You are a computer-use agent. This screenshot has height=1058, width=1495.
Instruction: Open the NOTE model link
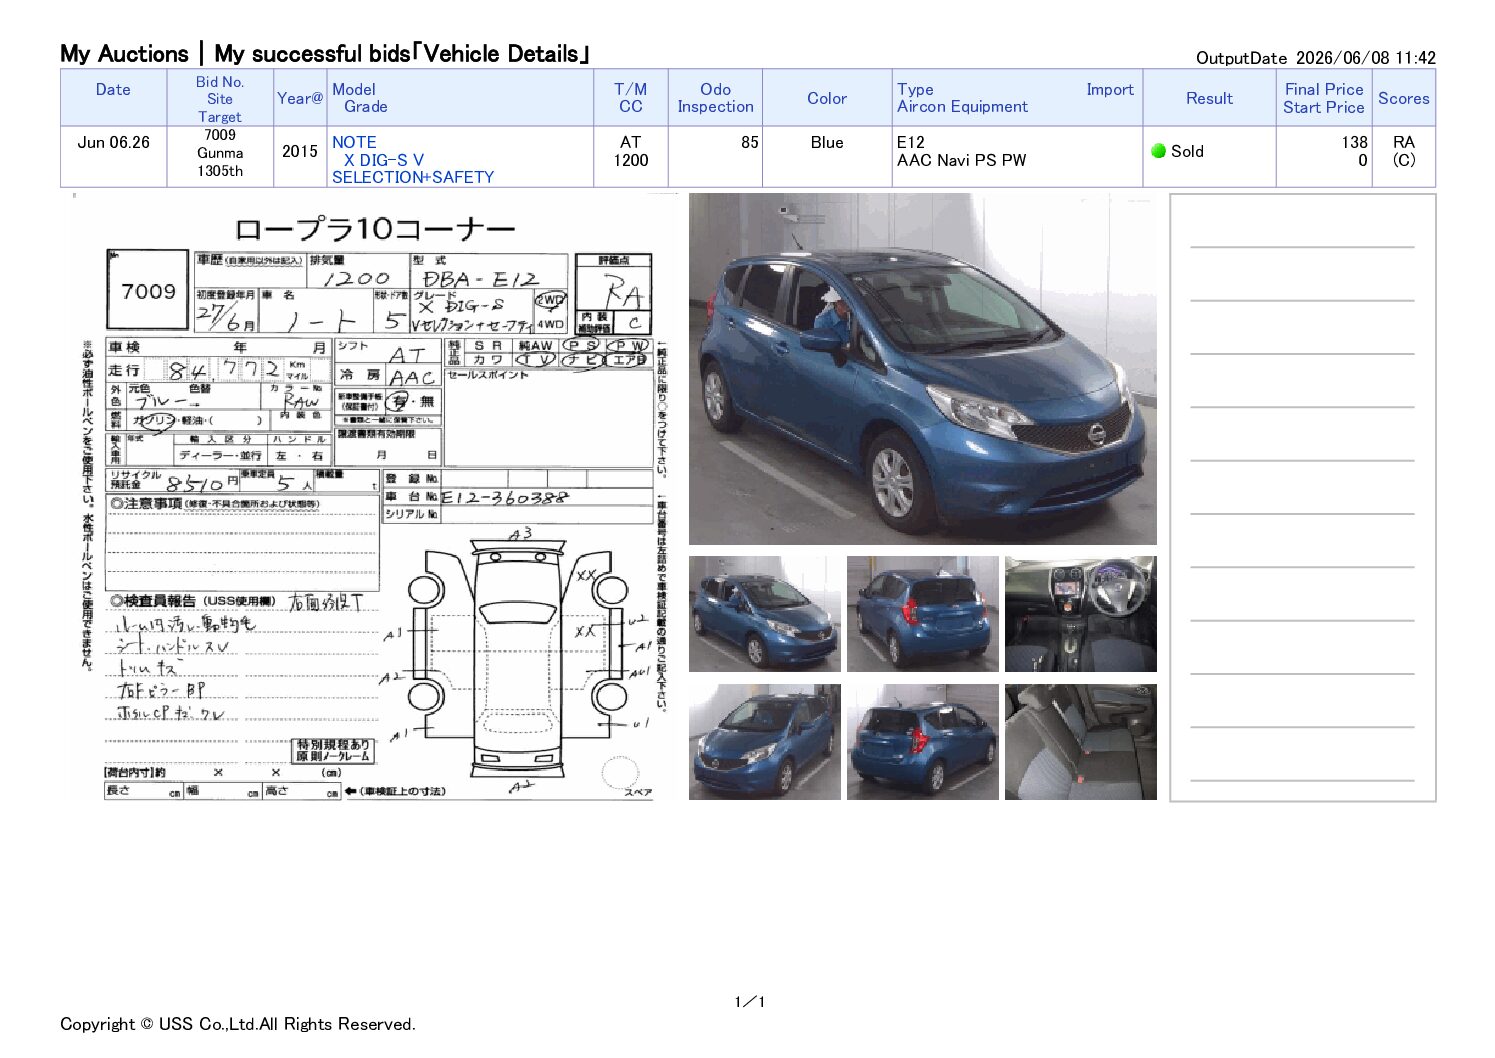[354, 142]
